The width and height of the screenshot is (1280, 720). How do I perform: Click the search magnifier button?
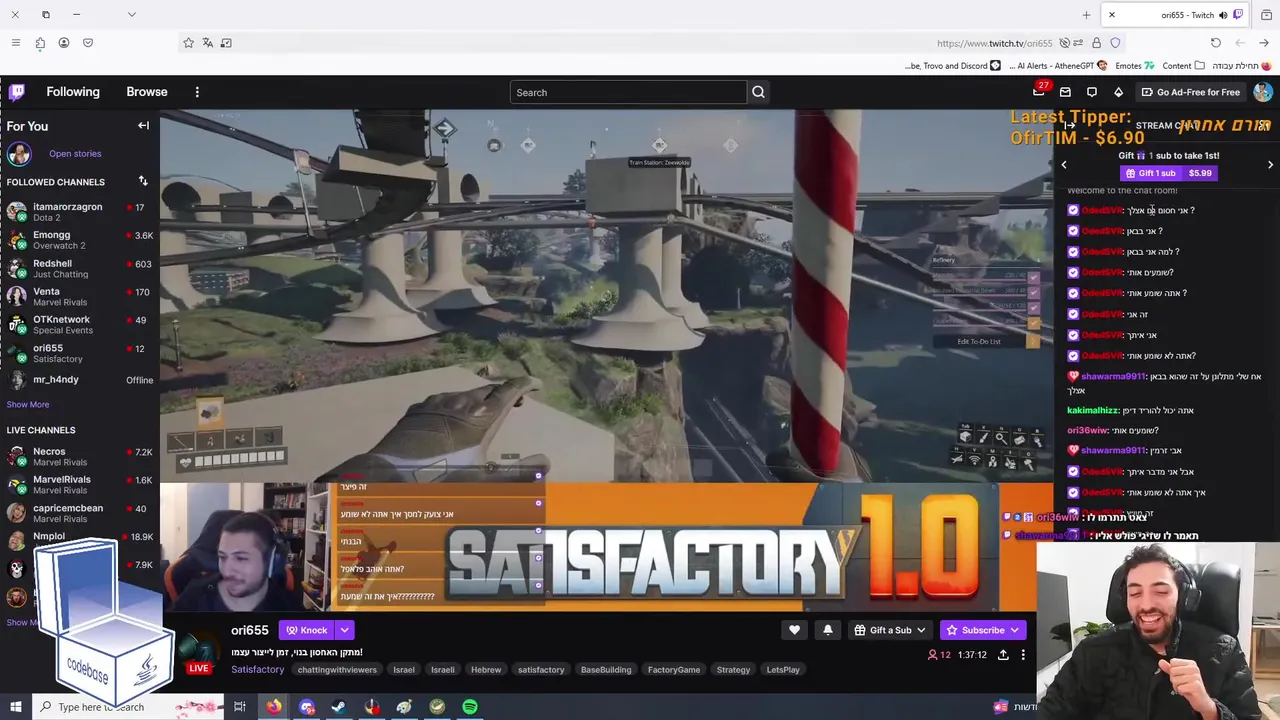pyautogui.click(x=758, y=92)
